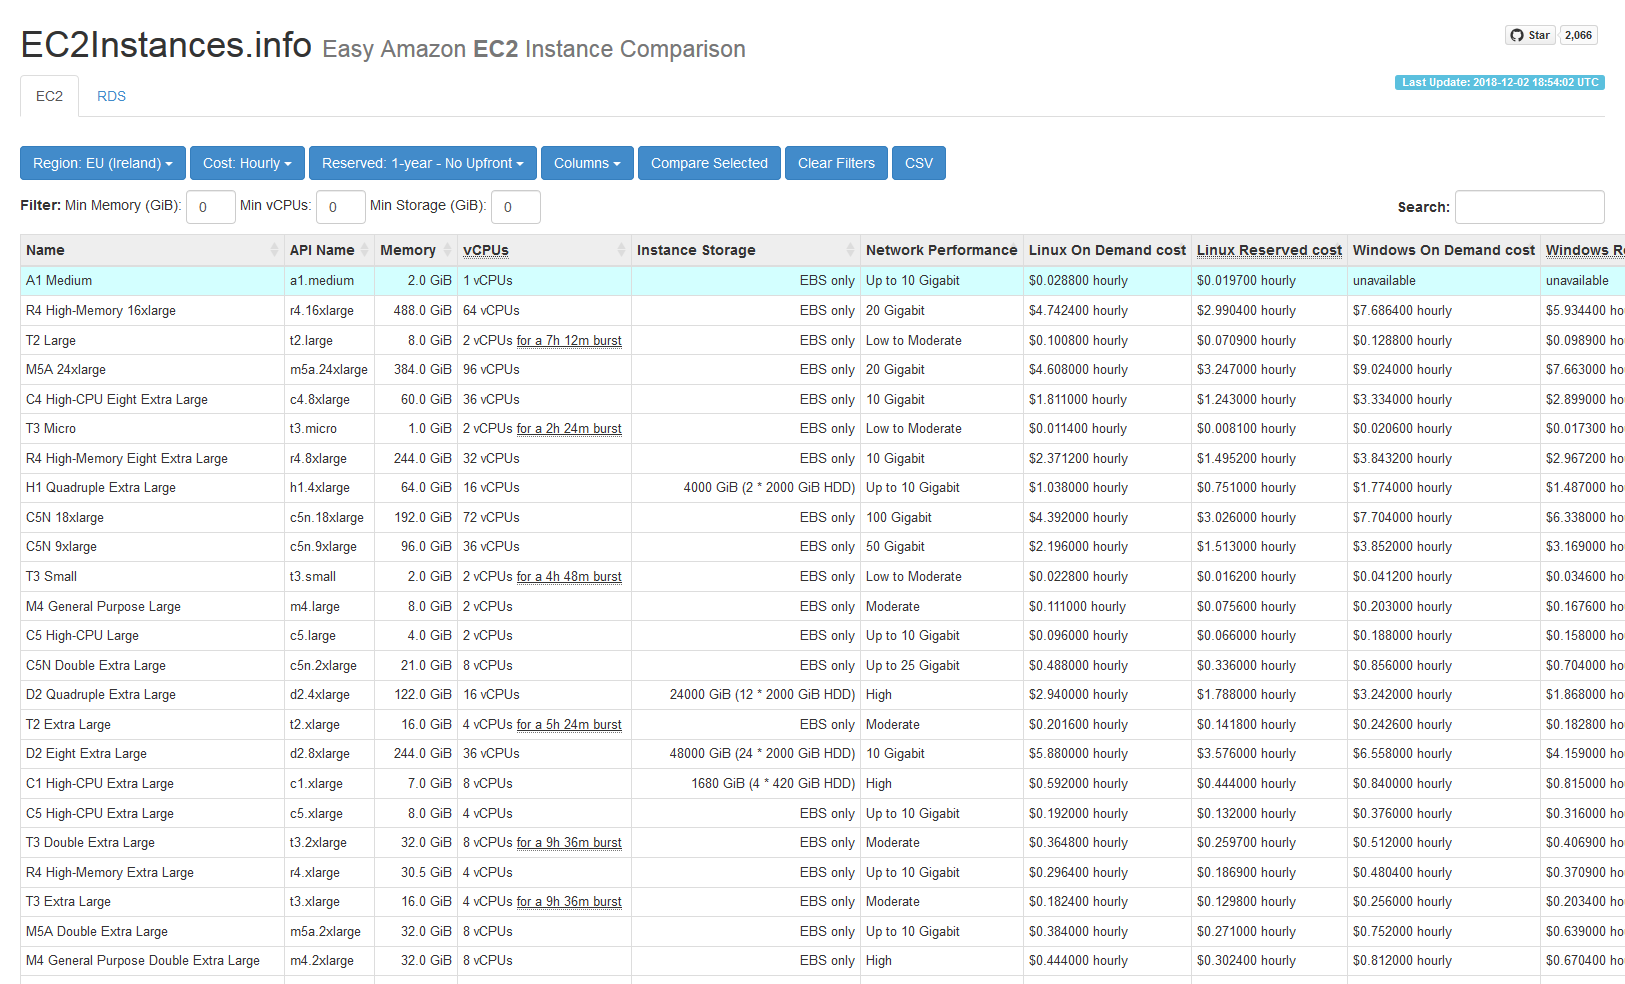Screen dimensions: 1625x984
Task: Open the Region: EU (Ireland) dropdown
Action: coord(103,163)
